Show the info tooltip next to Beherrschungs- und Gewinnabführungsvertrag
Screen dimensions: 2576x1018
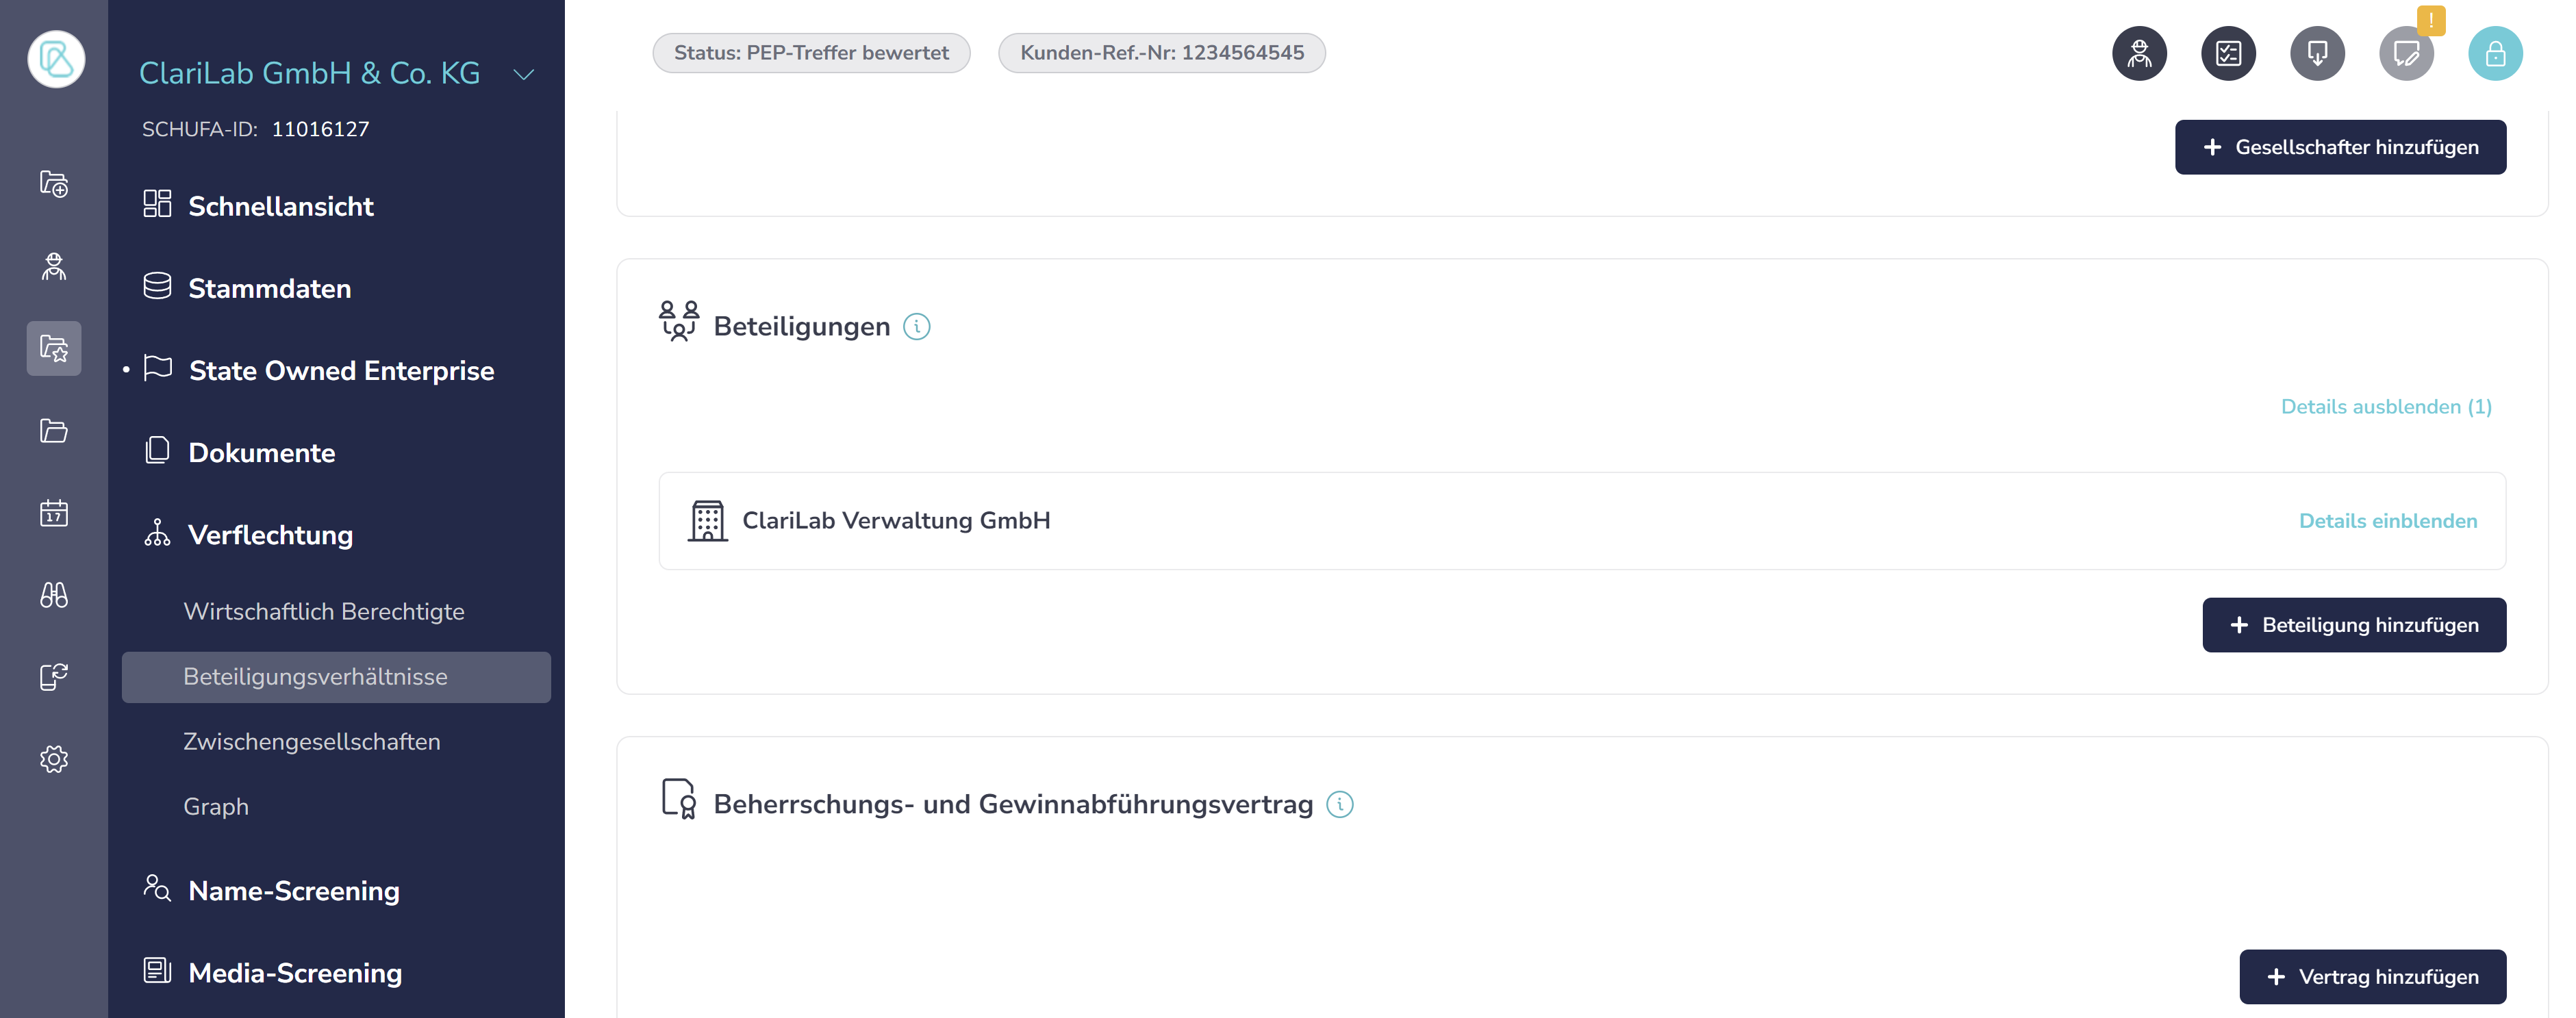(1339, 805)
